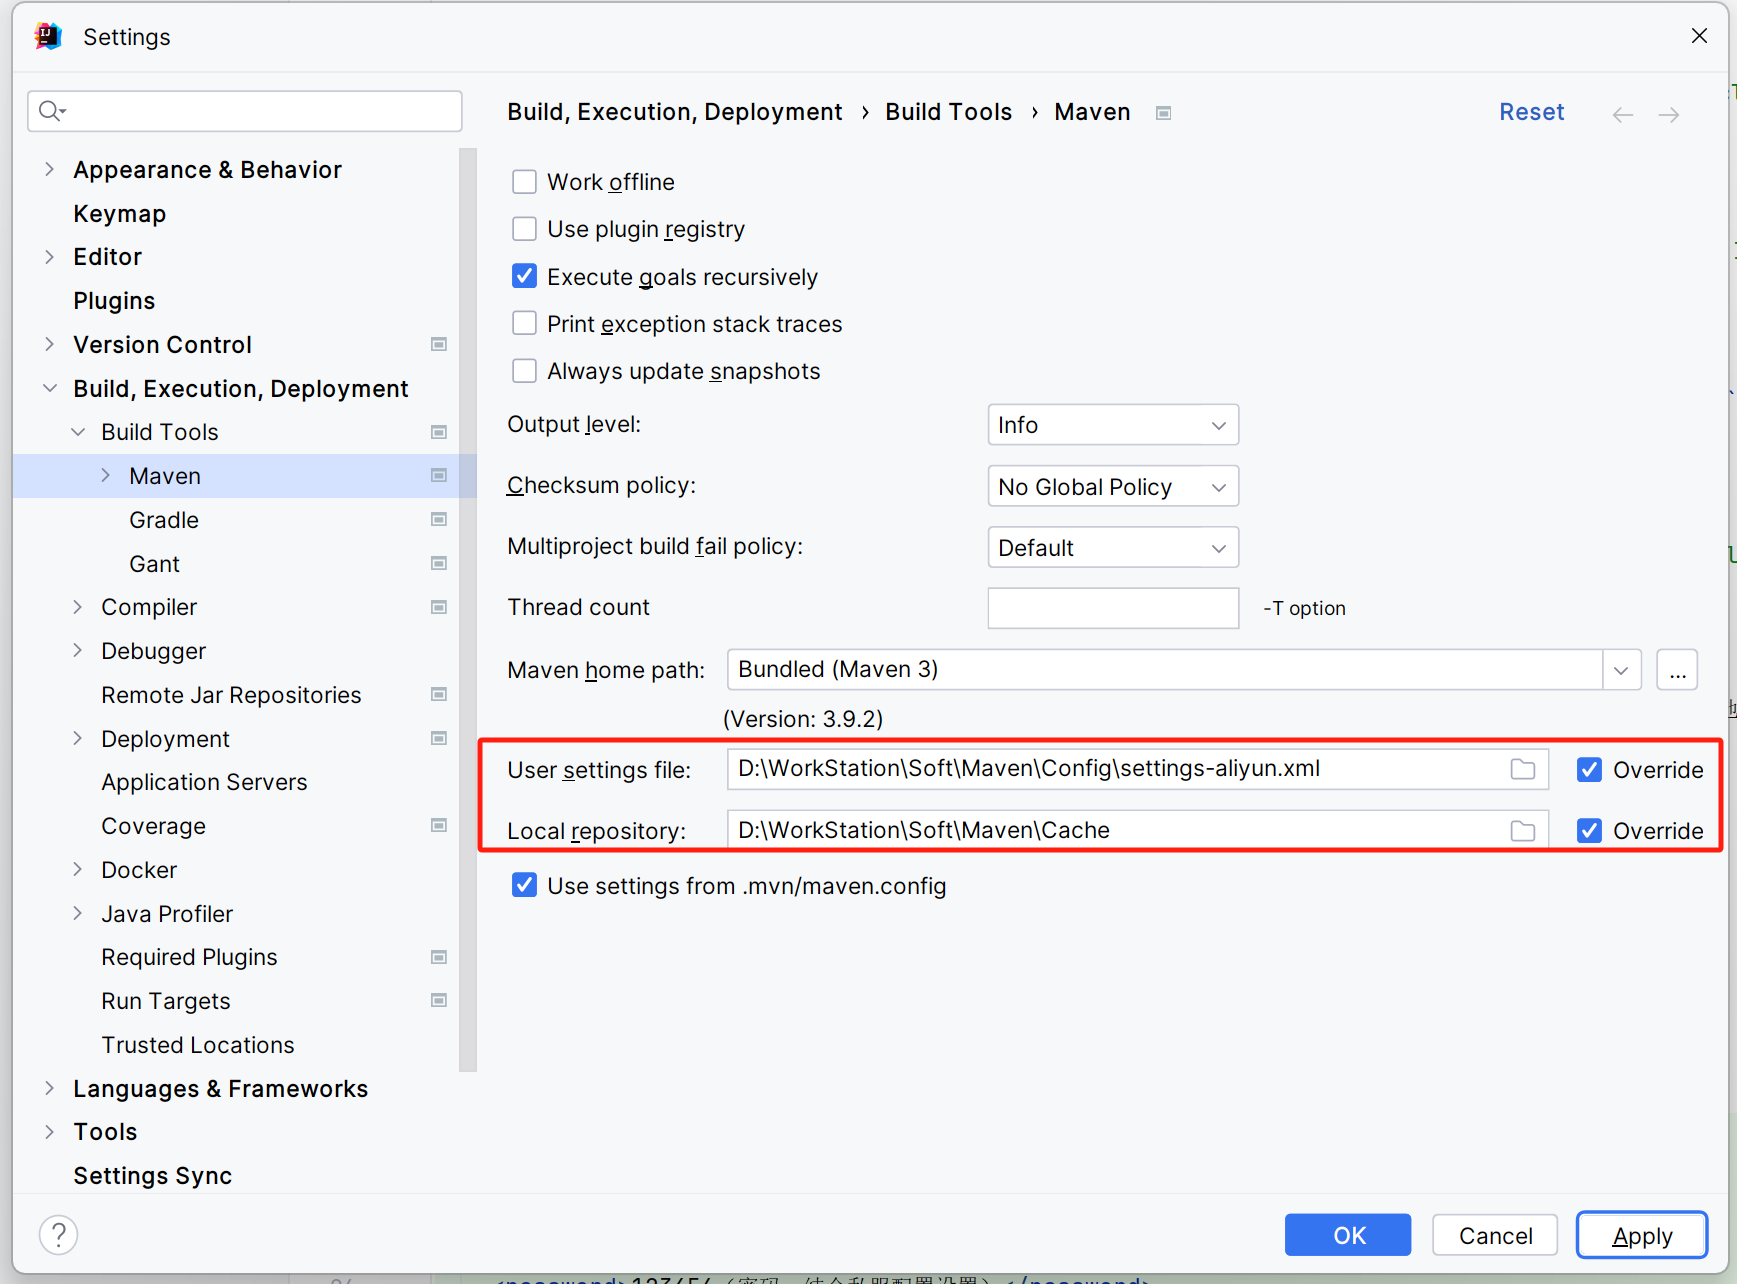Expand the Editor section
Screen dimensions: 1737x1284
(49, 257)
